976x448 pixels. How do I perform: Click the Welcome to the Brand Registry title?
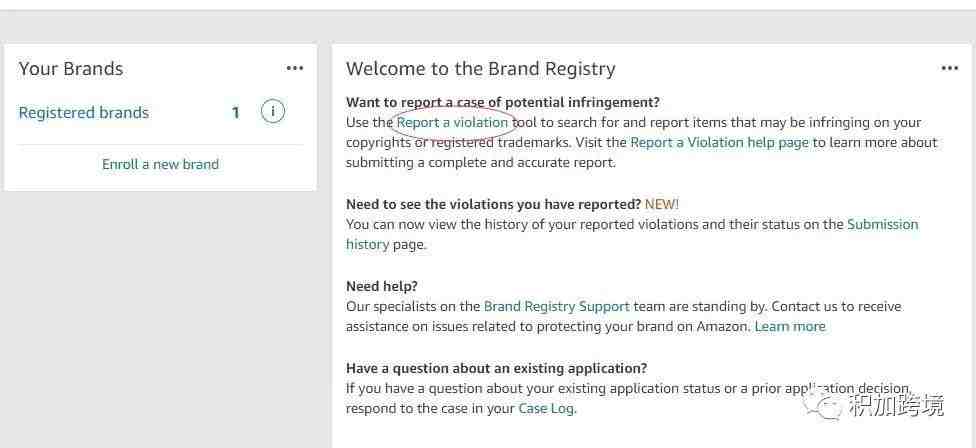[481, 68]
